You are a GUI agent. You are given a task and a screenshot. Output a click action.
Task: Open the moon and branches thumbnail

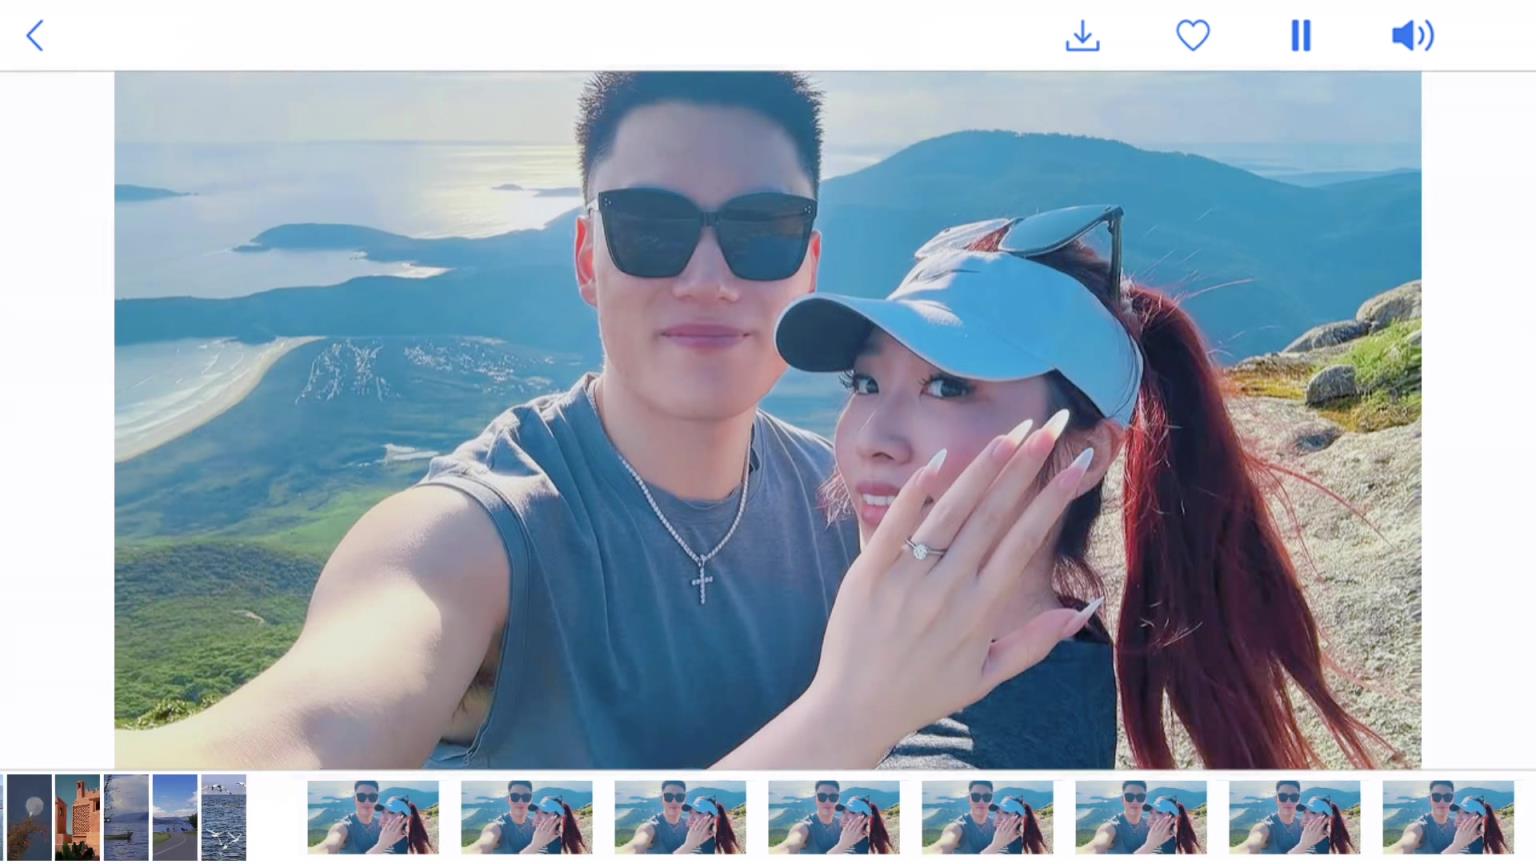click(x=29, y=817)
